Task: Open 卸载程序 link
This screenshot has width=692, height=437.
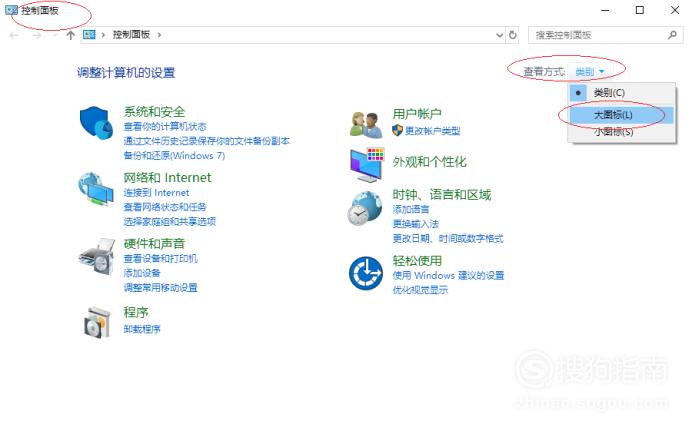Action: (x=142, y=329)
